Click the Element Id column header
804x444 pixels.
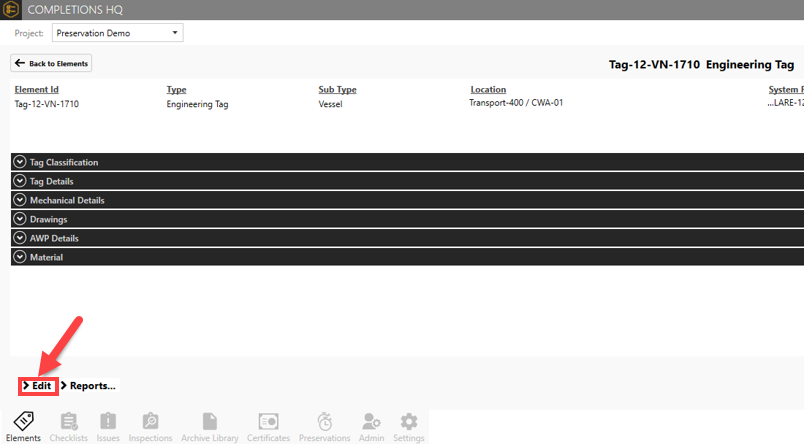pyautogui.click(x=36, y=89)
